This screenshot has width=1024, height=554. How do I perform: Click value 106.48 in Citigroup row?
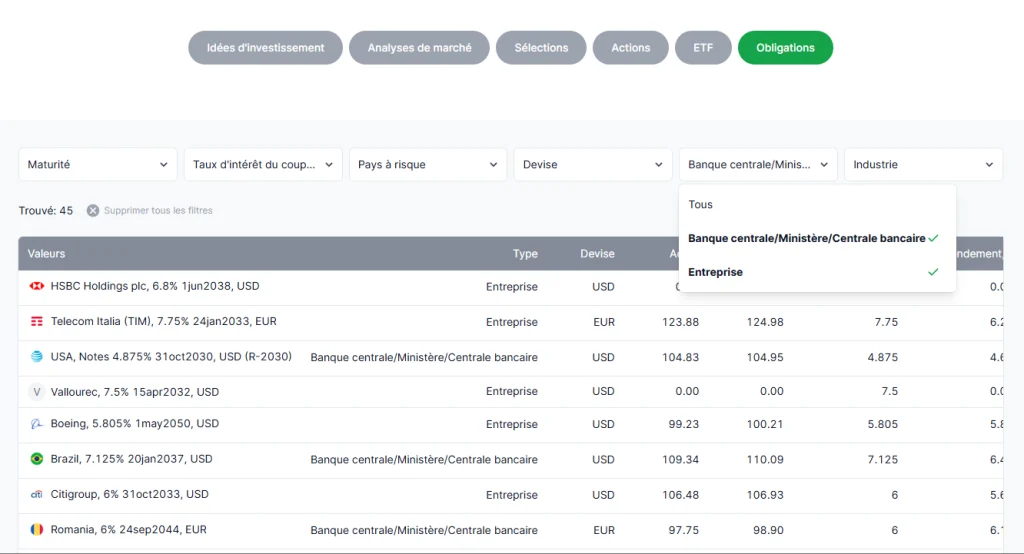click(x=680, y=495)
